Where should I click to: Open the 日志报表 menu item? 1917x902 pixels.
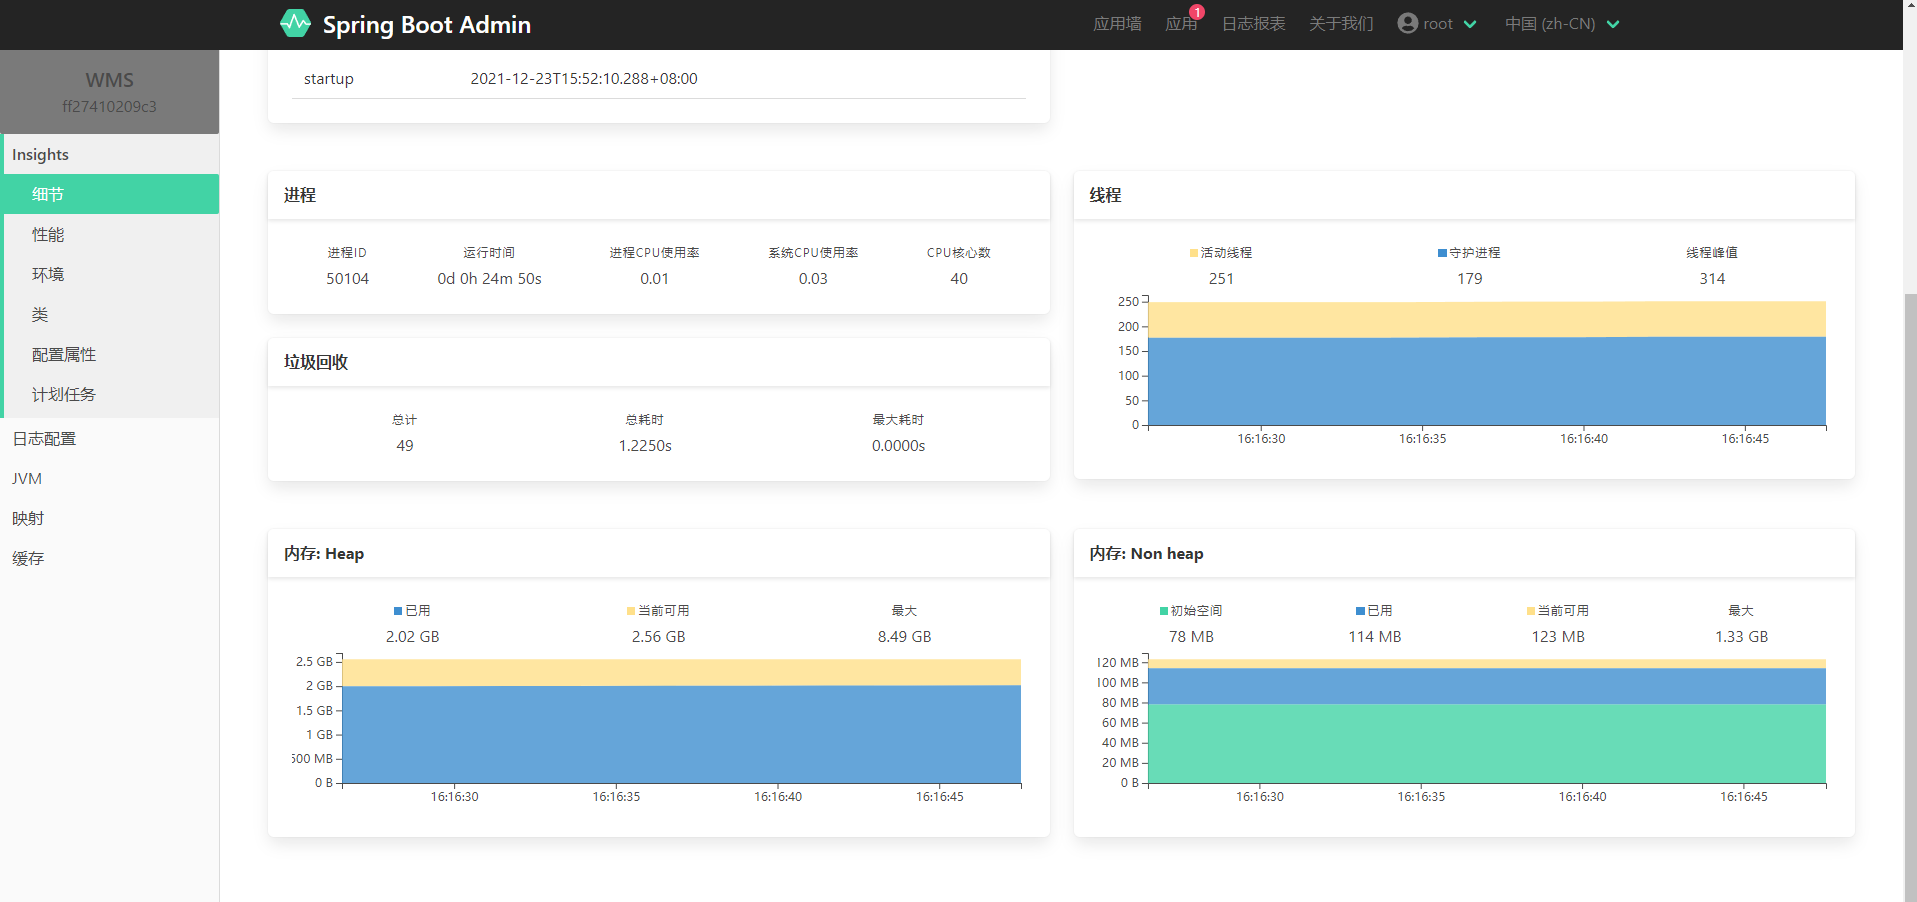(1253, 24)
